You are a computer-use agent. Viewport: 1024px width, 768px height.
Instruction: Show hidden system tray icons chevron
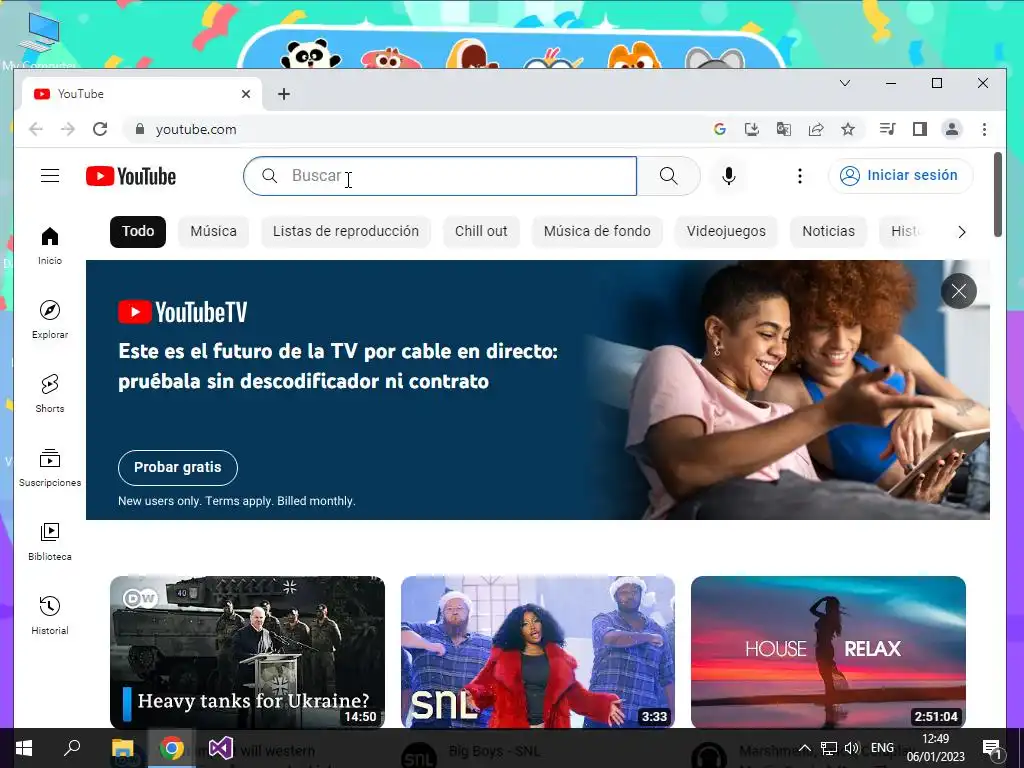805,748
